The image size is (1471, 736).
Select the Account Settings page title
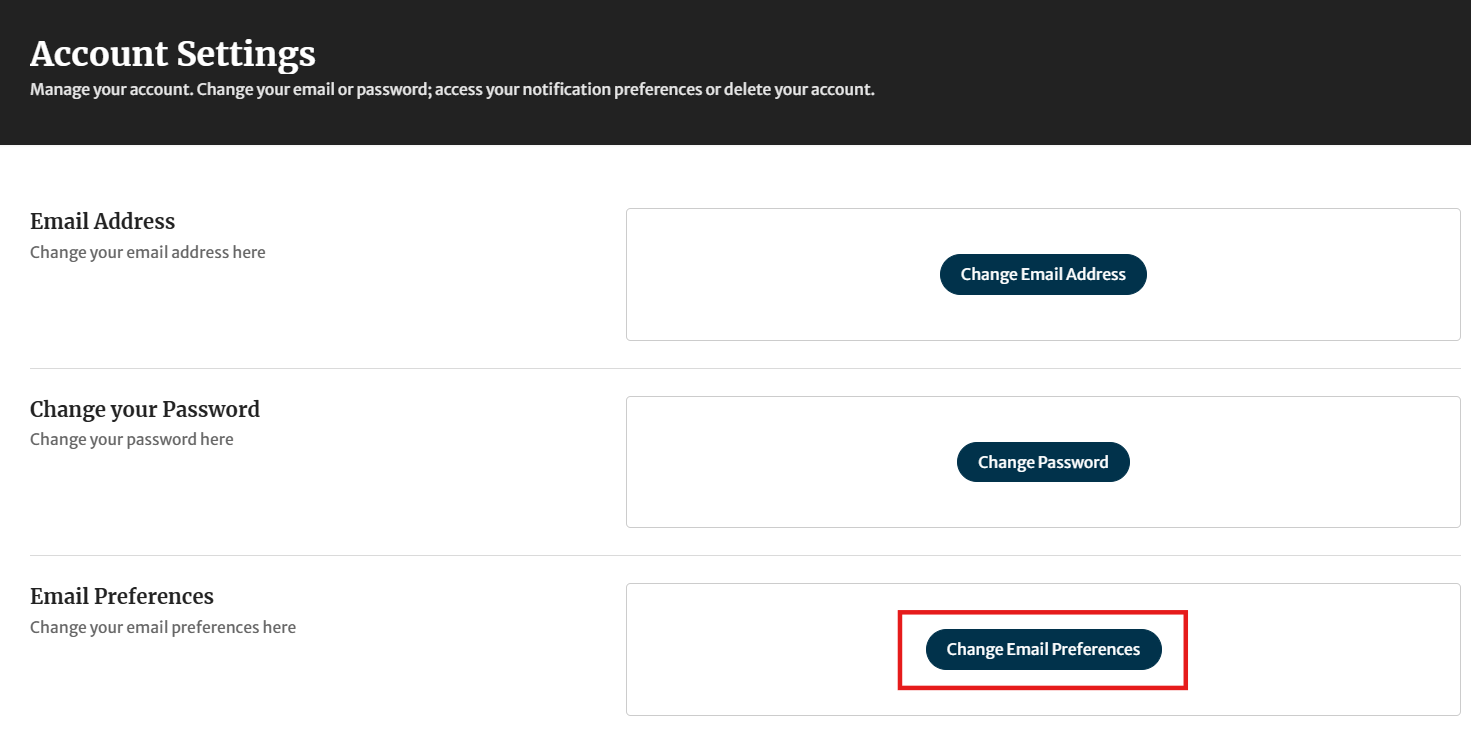click(x=172, y=53)
